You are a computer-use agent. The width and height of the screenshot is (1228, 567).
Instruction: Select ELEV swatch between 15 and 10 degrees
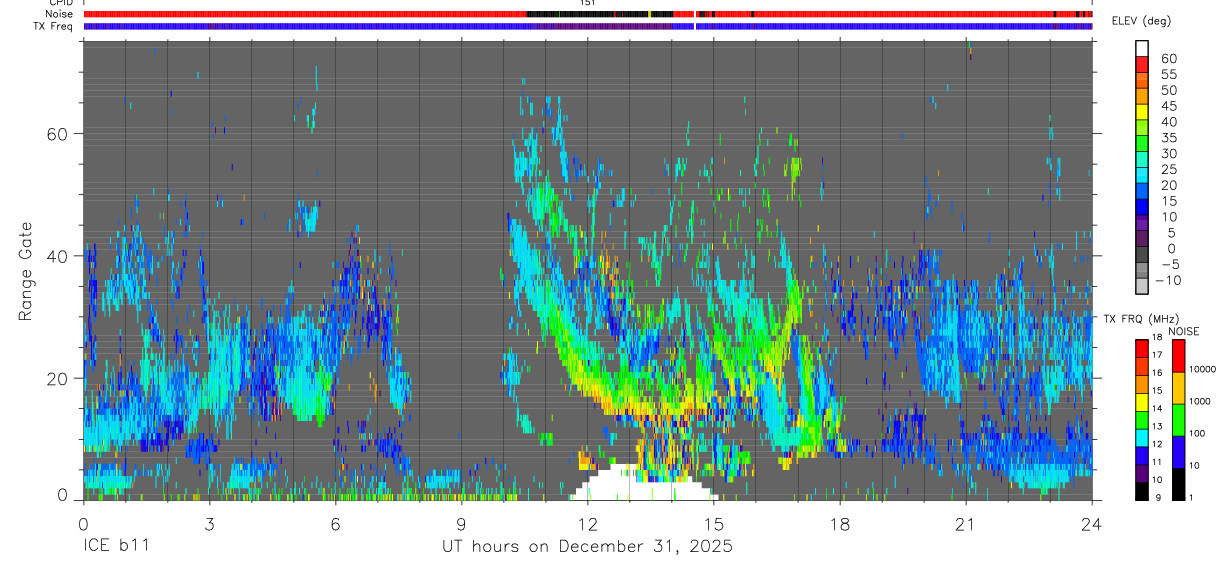[x=1142, y=205]
